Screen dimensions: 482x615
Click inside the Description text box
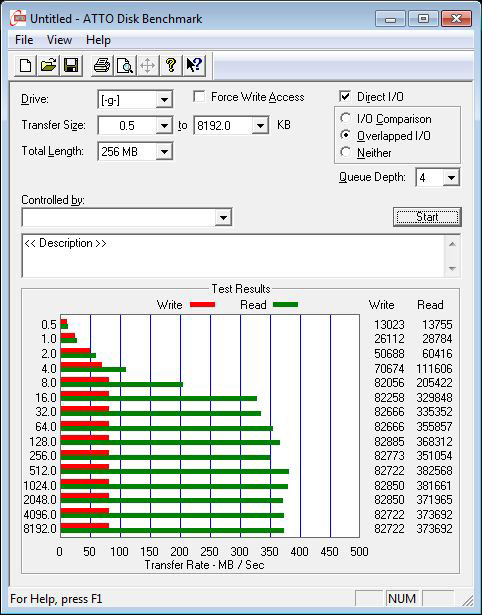tap(234, 256)
